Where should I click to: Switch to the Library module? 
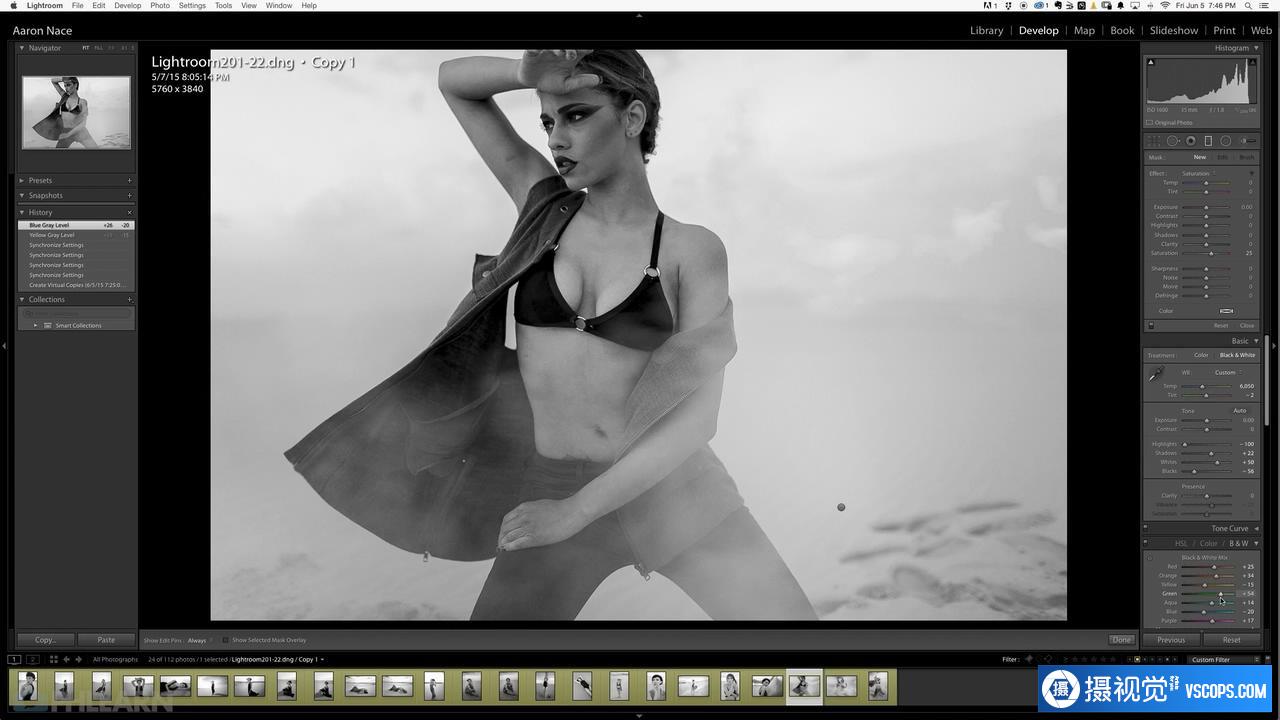(986, 30)
